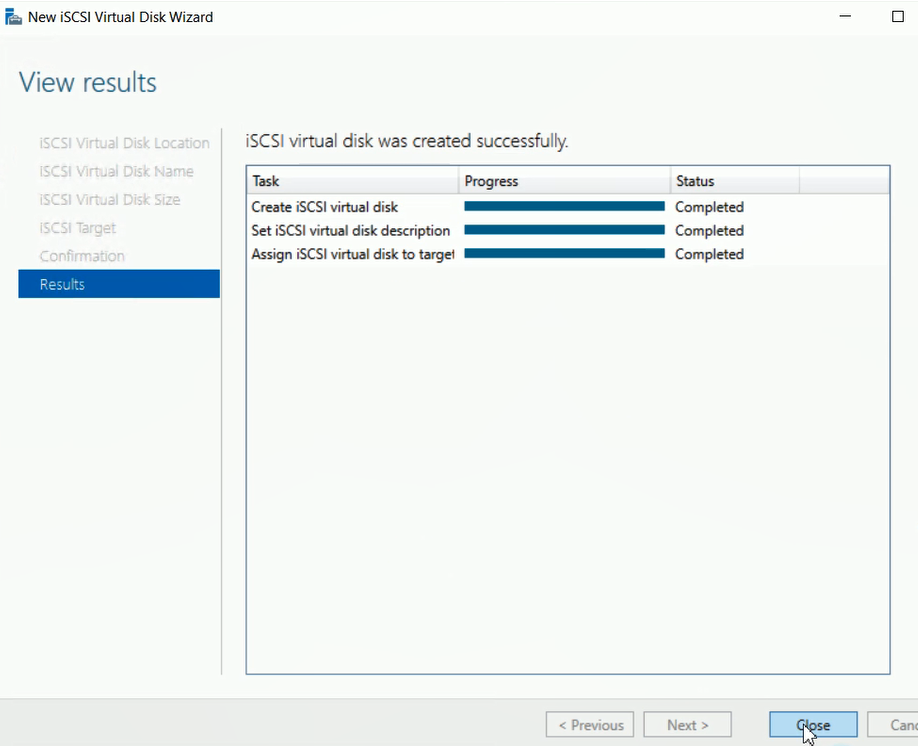The height and width of the screenshot is (746, 918).
Task: Click the progress bar for Assign to target task
Action: tap(564, 254)
